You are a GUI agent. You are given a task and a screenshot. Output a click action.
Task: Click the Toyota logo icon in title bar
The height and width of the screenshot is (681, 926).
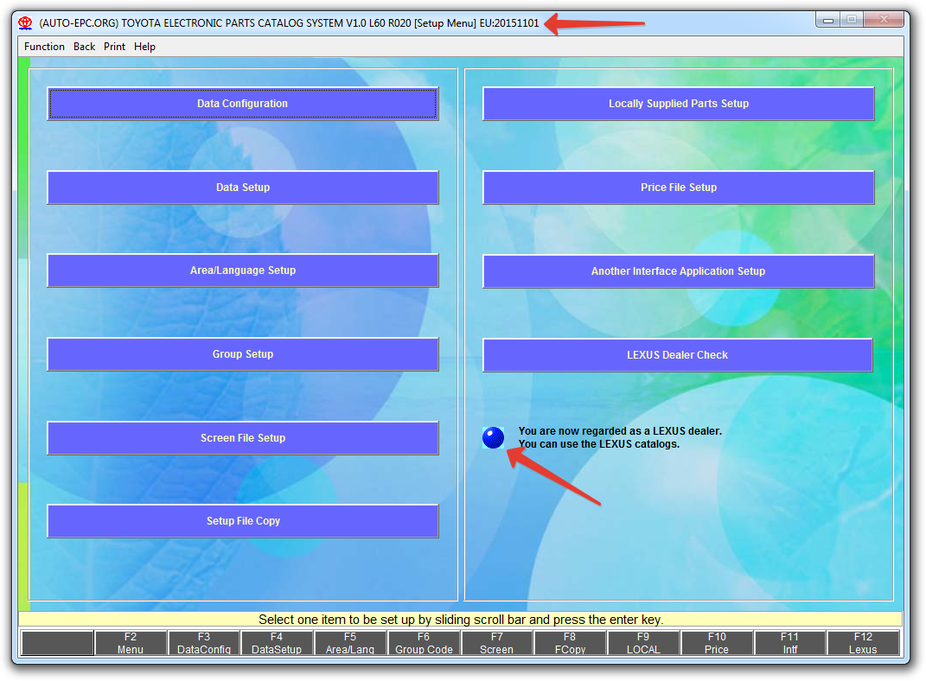25,23
